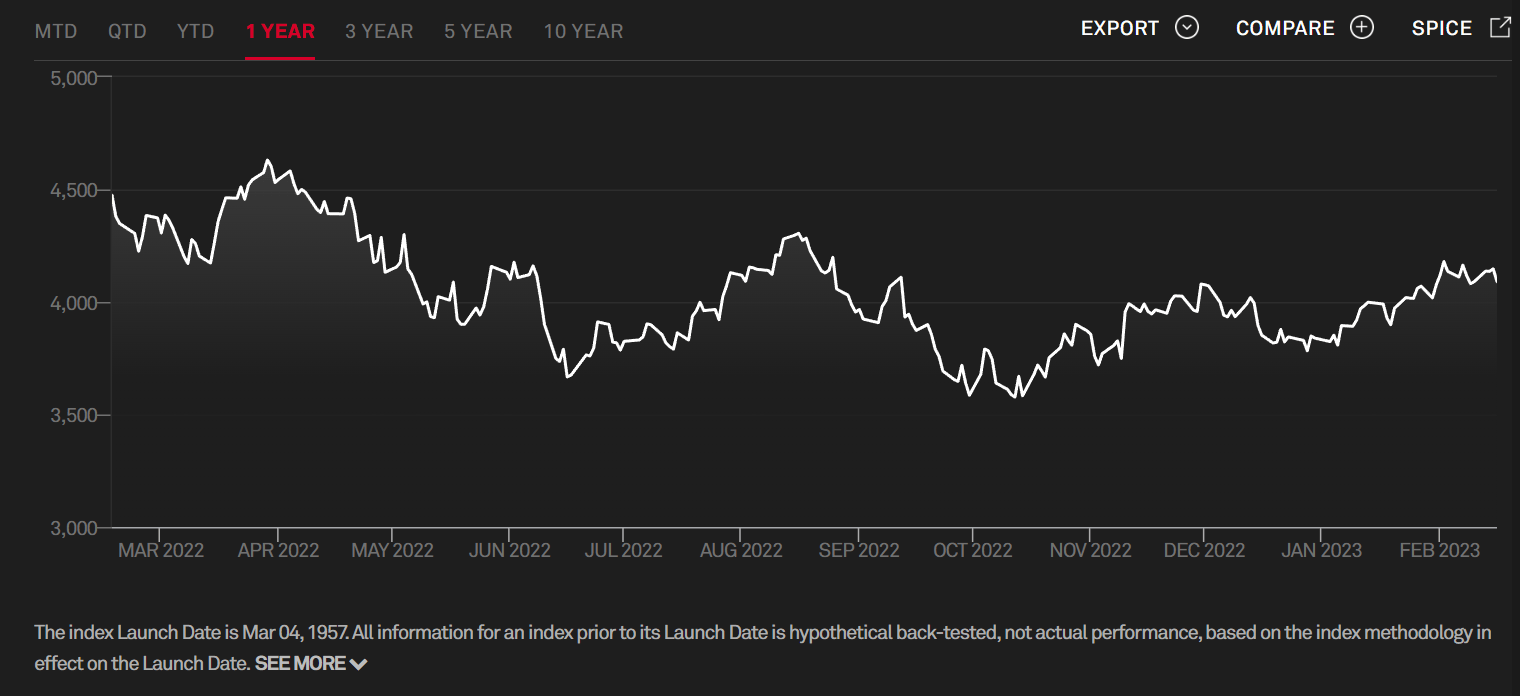
Task: Show YTD performance range
Action: click(196, 32)
